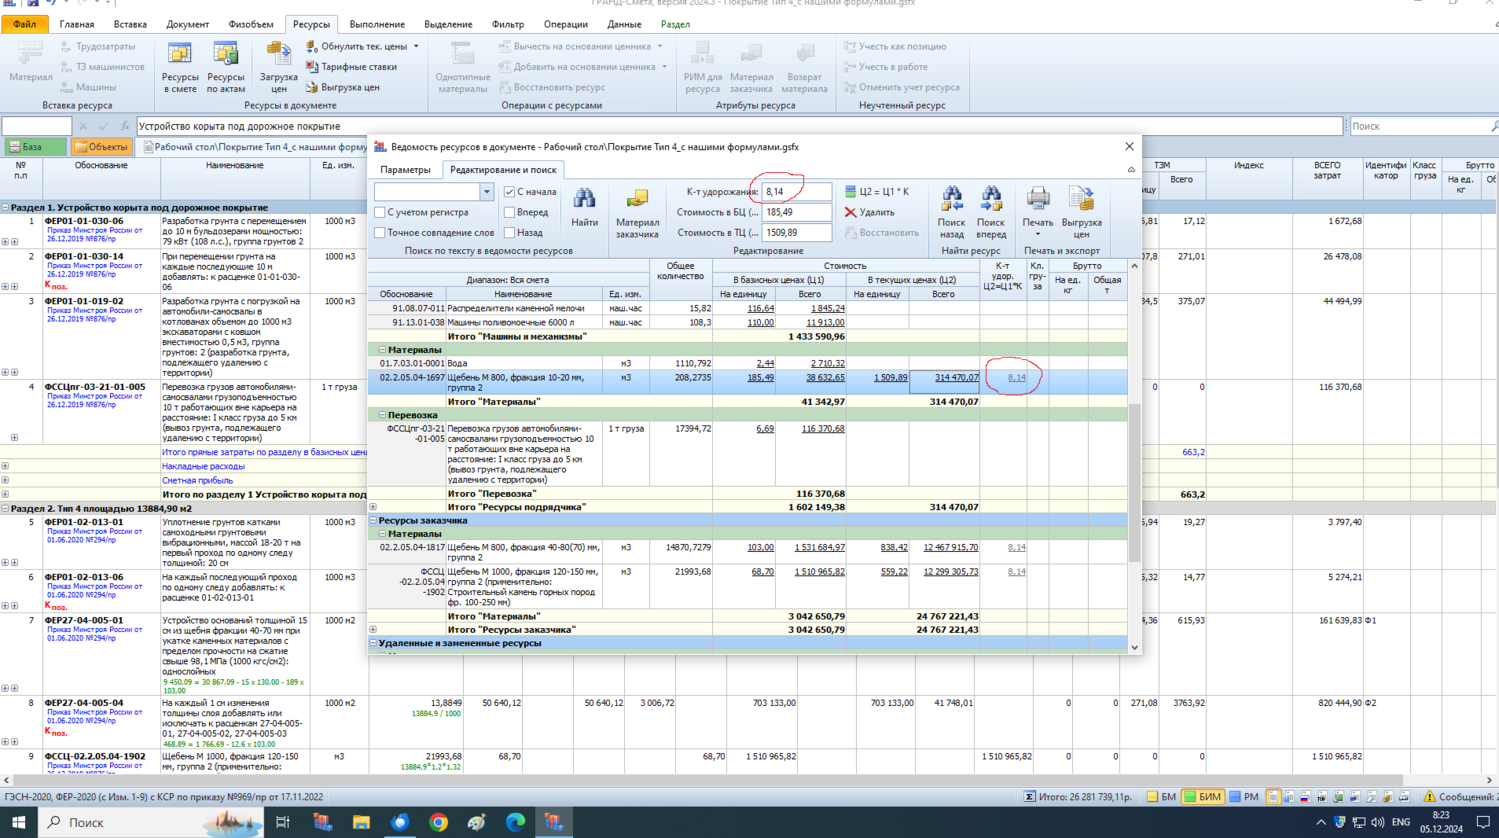Switch to the Параметры tab
Image resolution: width=1499 pixels, height=838 pixels.
[x=405, y=170]
